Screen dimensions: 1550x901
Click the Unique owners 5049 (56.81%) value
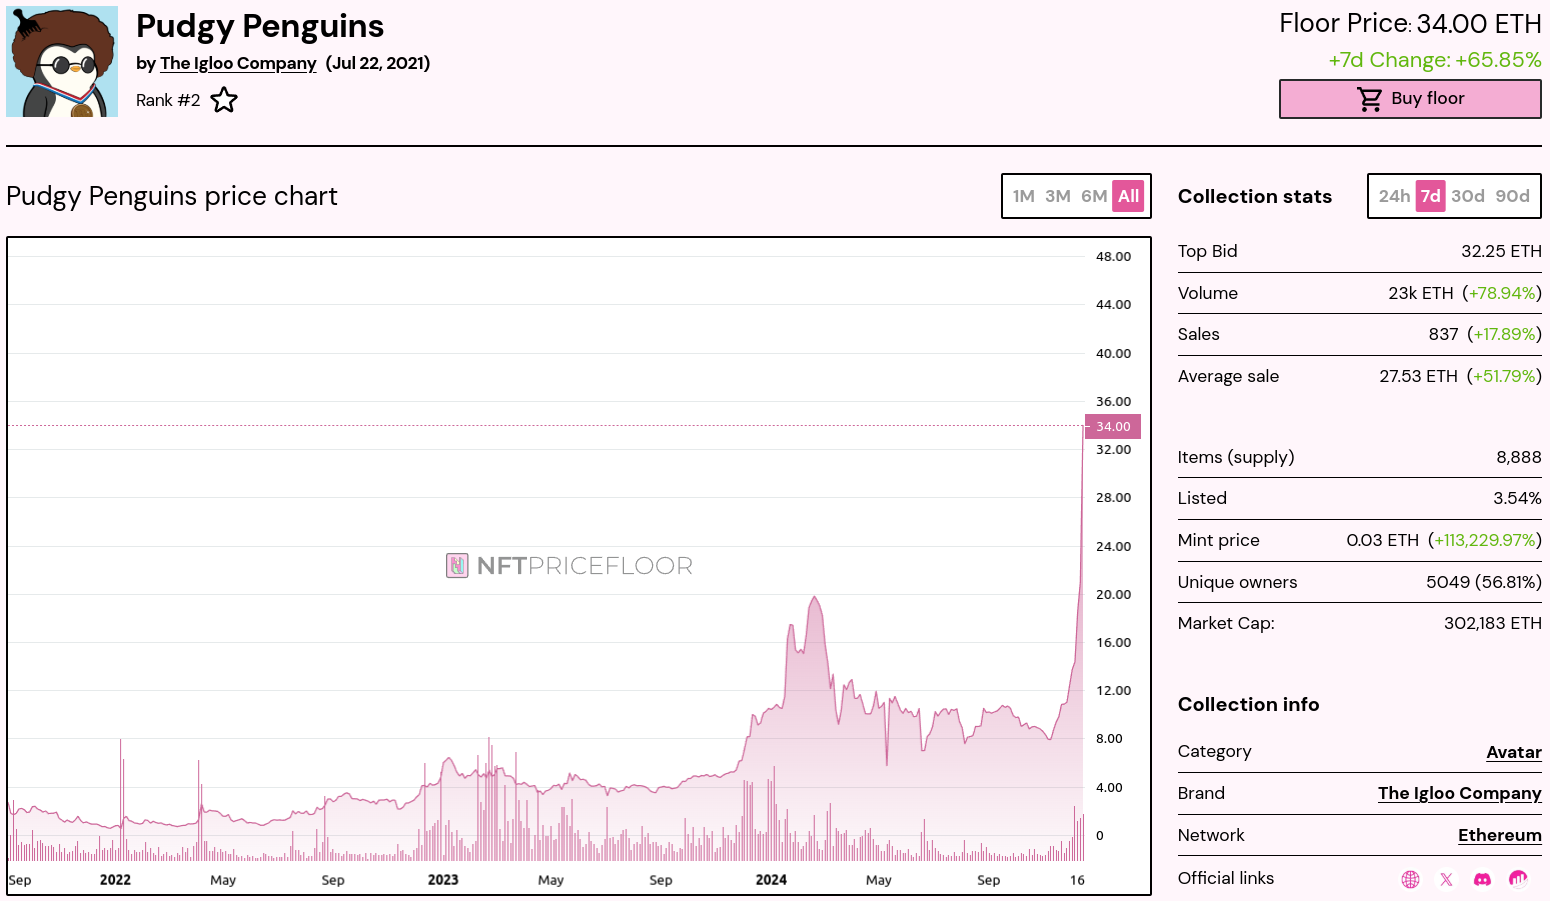point(1483,582)
